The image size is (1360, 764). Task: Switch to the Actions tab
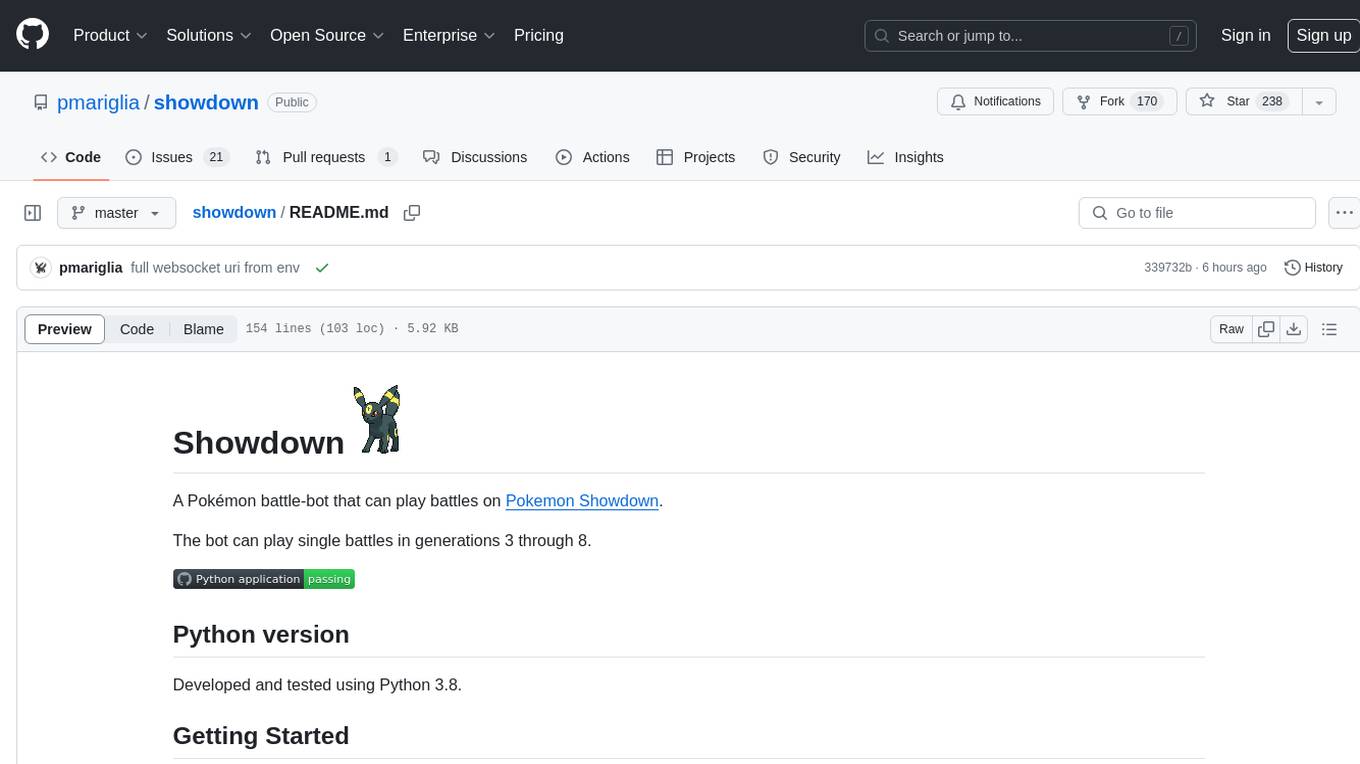[x=592, y=157]
